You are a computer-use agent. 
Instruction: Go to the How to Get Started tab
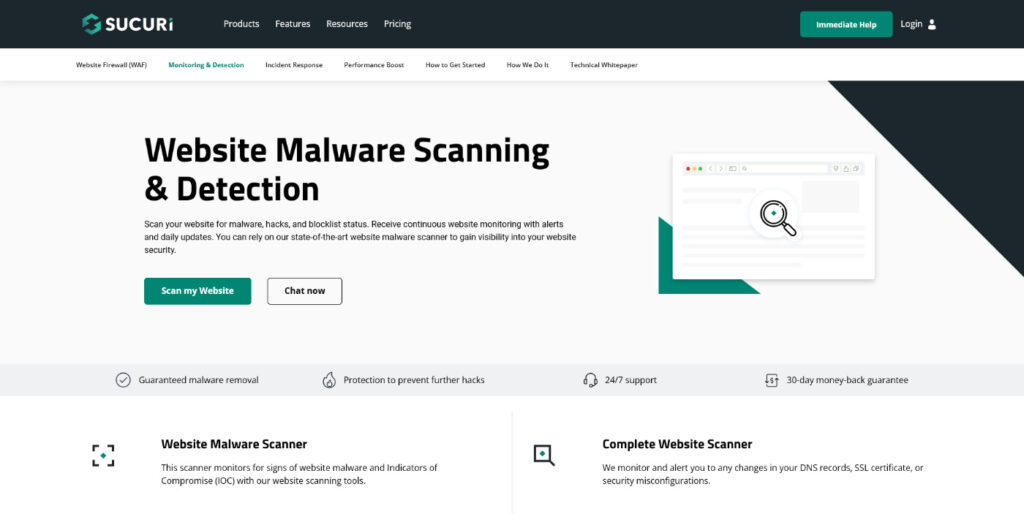click(x=455, y=65)
